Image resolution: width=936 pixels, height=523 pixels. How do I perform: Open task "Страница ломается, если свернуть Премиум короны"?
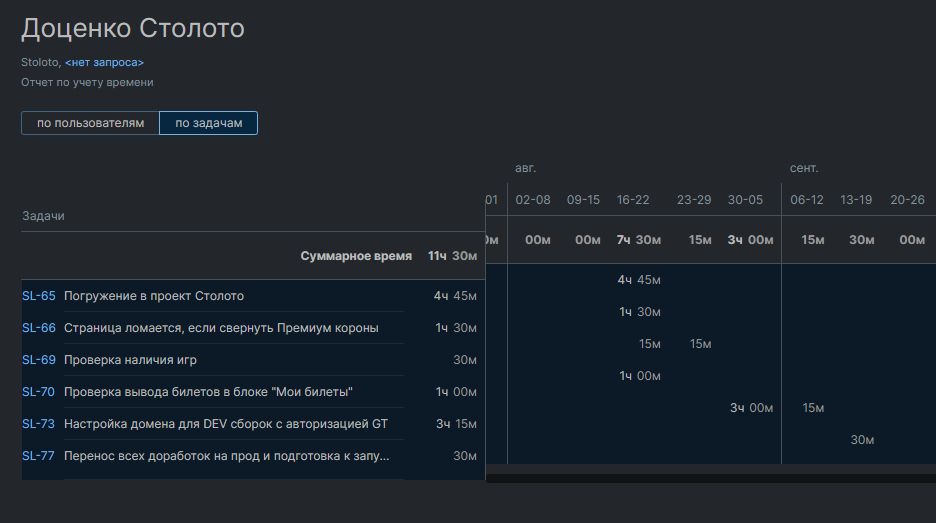pyautogui.click(x=221, y=328)
